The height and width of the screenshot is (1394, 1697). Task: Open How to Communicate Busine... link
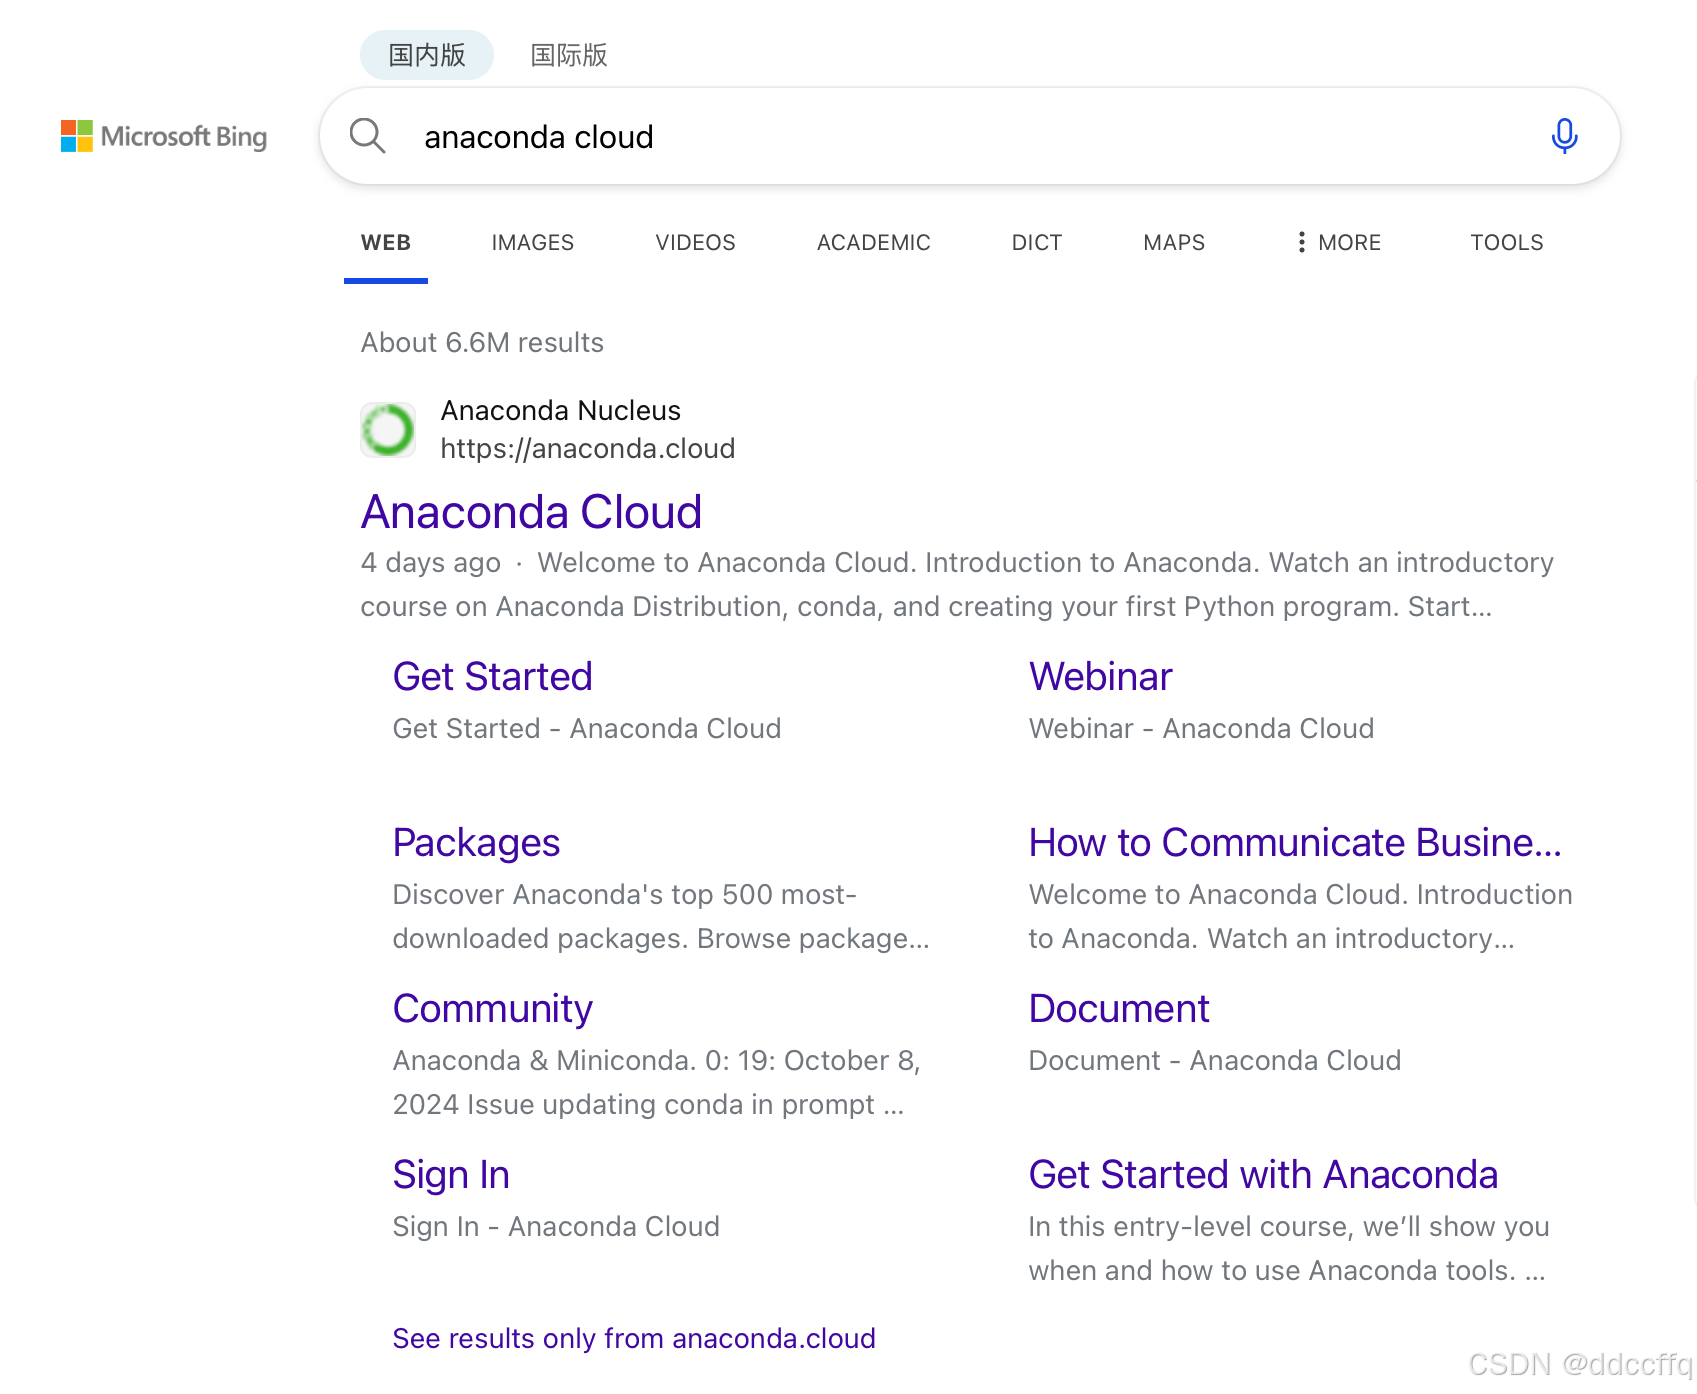point(1296,843)
